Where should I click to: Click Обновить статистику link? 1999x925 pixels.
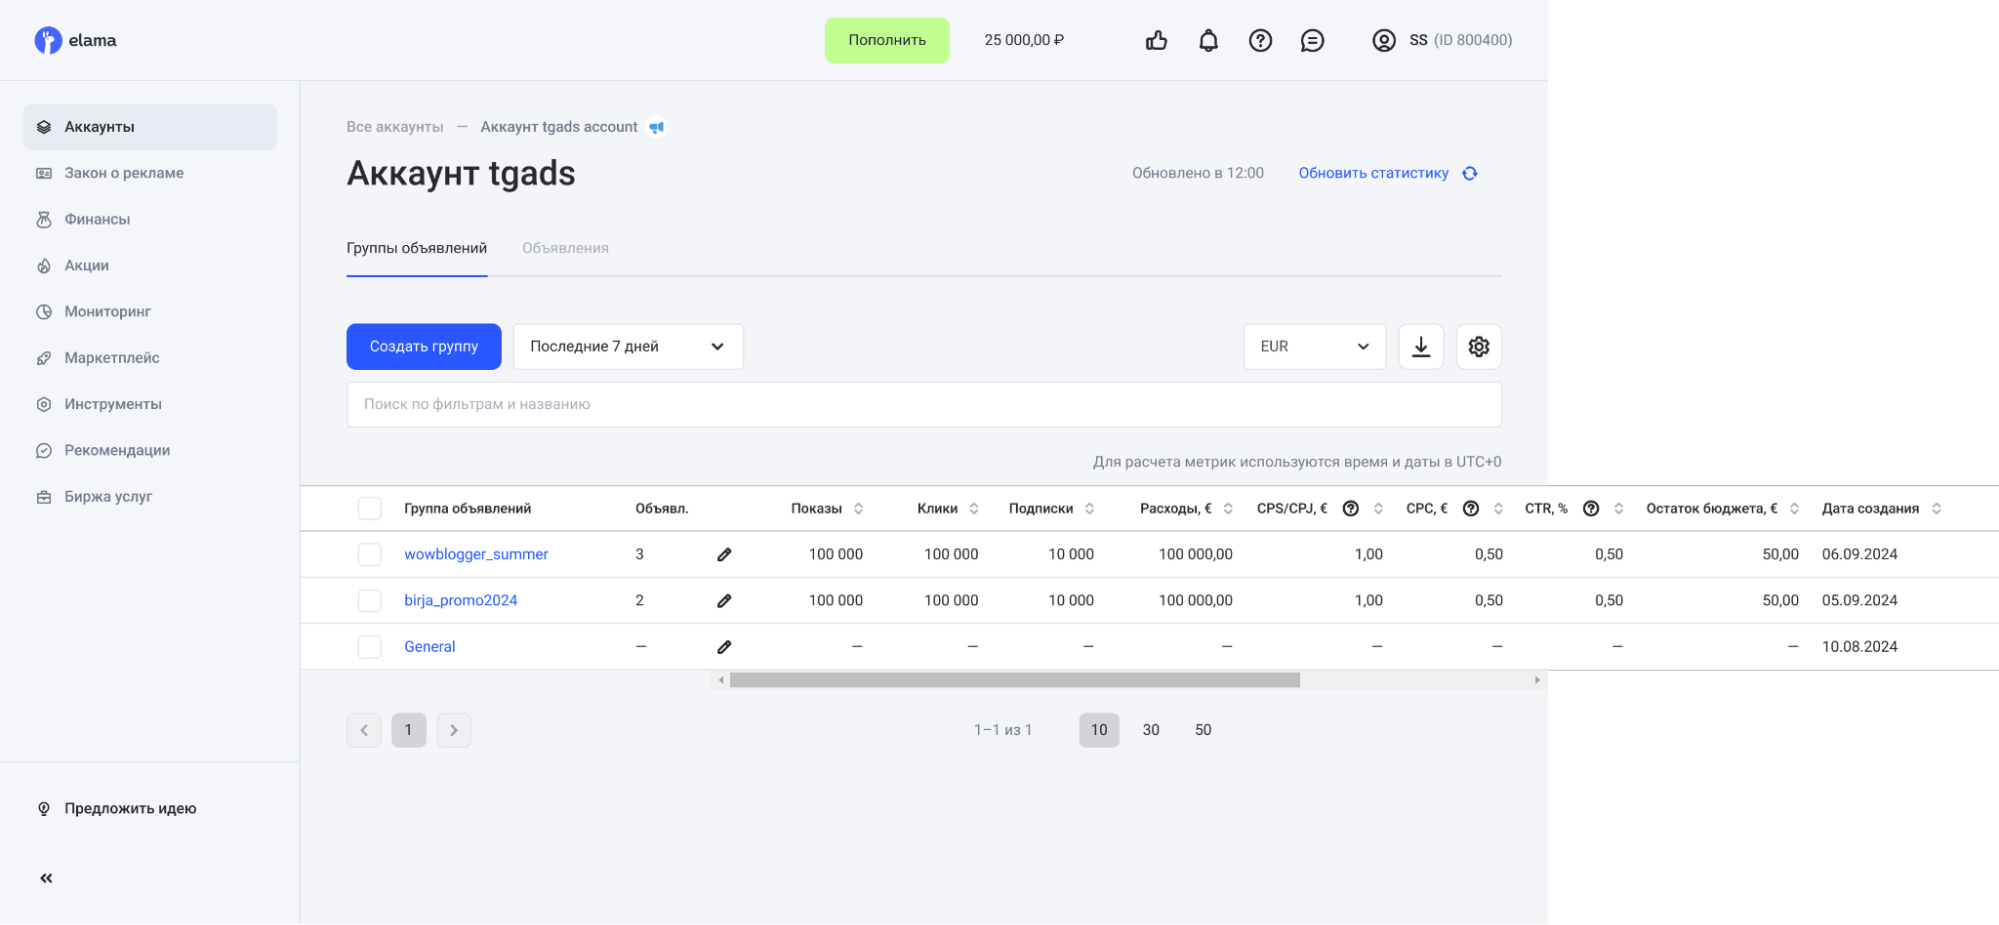pyautogui.click(x=1374, y=173)
